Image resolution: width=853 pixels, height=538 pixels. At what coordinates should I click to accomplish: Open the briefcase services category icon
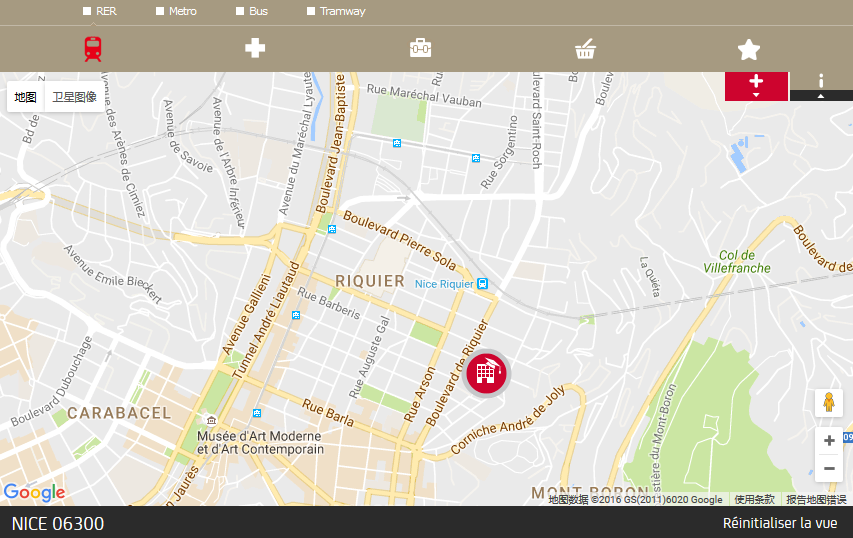(421, 48)
